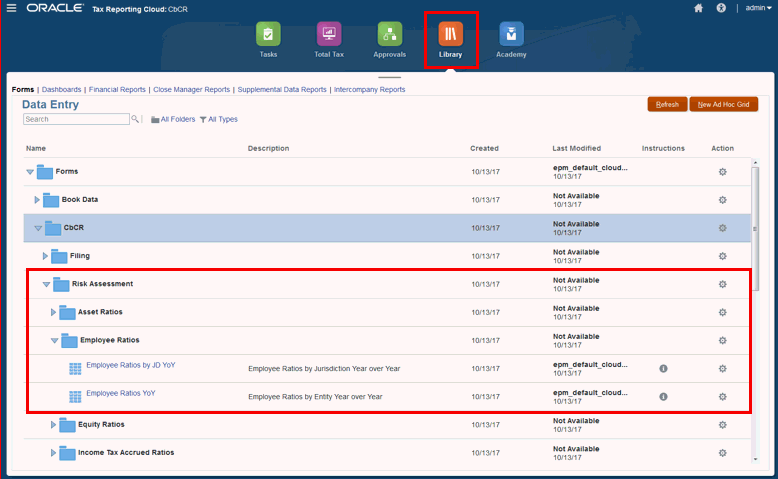Open the Tasks card icon
The height and width of the screenshot is (479, 778).
click(268, 34)
